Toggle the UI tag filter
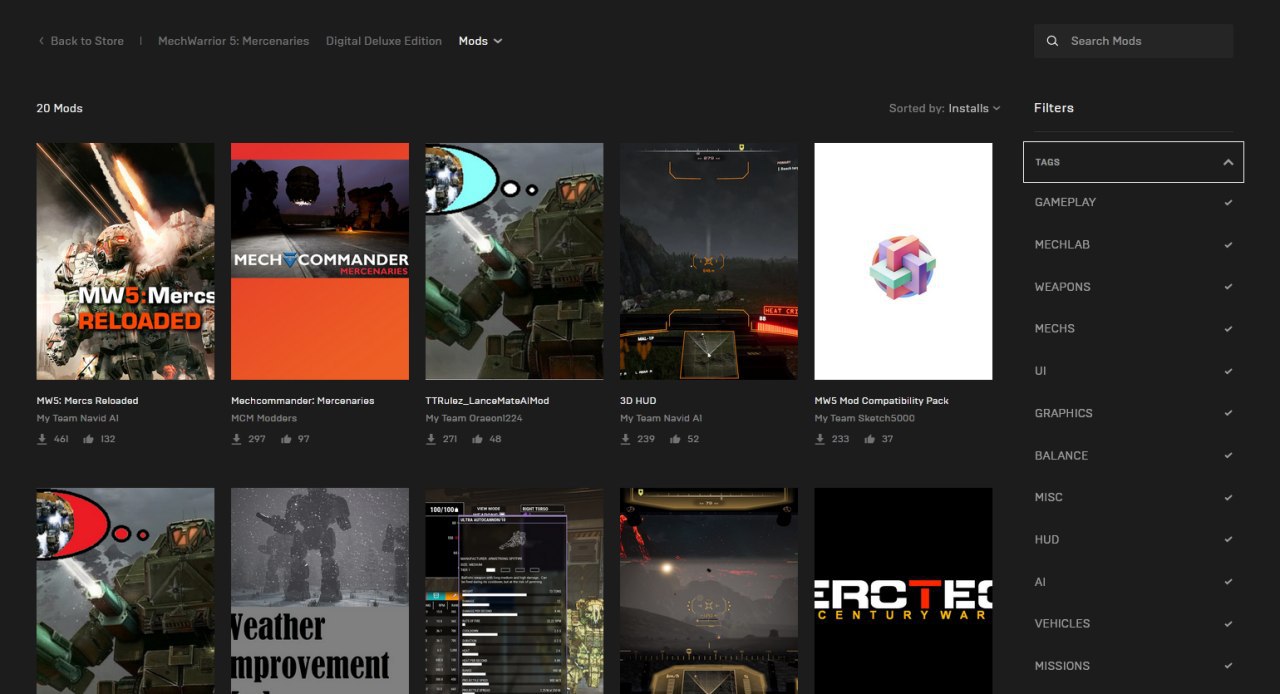Image resolution: width=1280 pixels, height=694 pixels. coord(1133,370)
